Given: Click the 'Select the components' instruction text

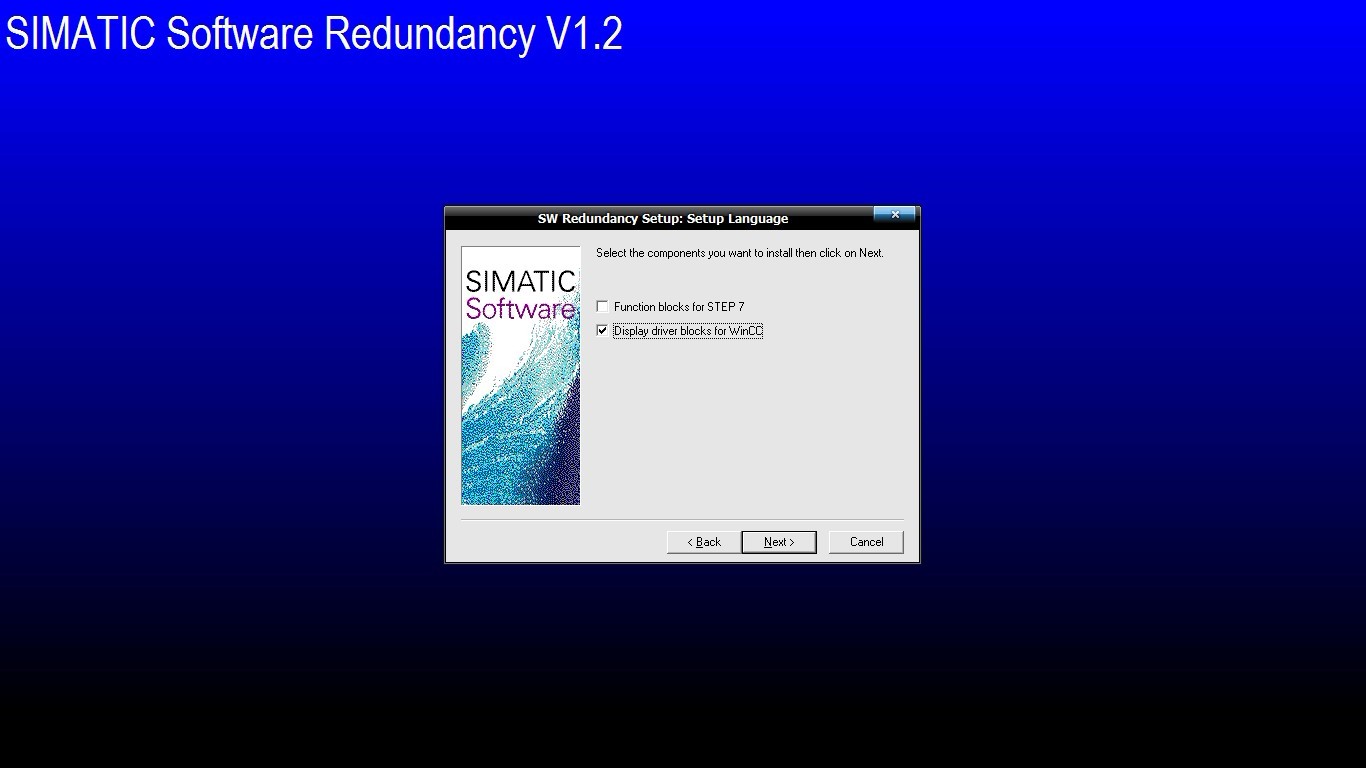Looking at the screenshot, I should [x=740, y=253].
